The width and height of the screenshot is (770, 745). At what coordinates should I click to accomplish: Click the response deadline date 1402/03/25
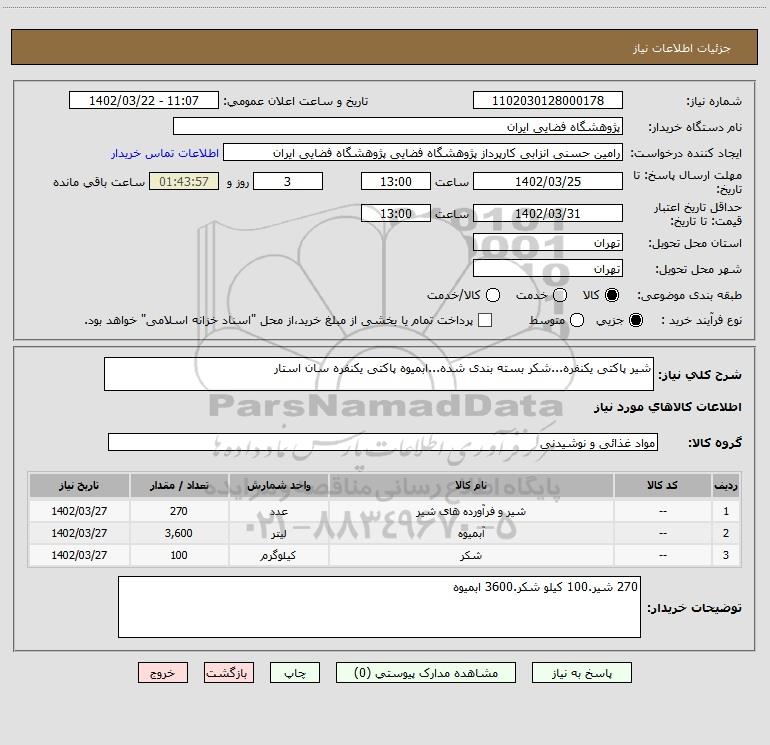pos(548,181)
